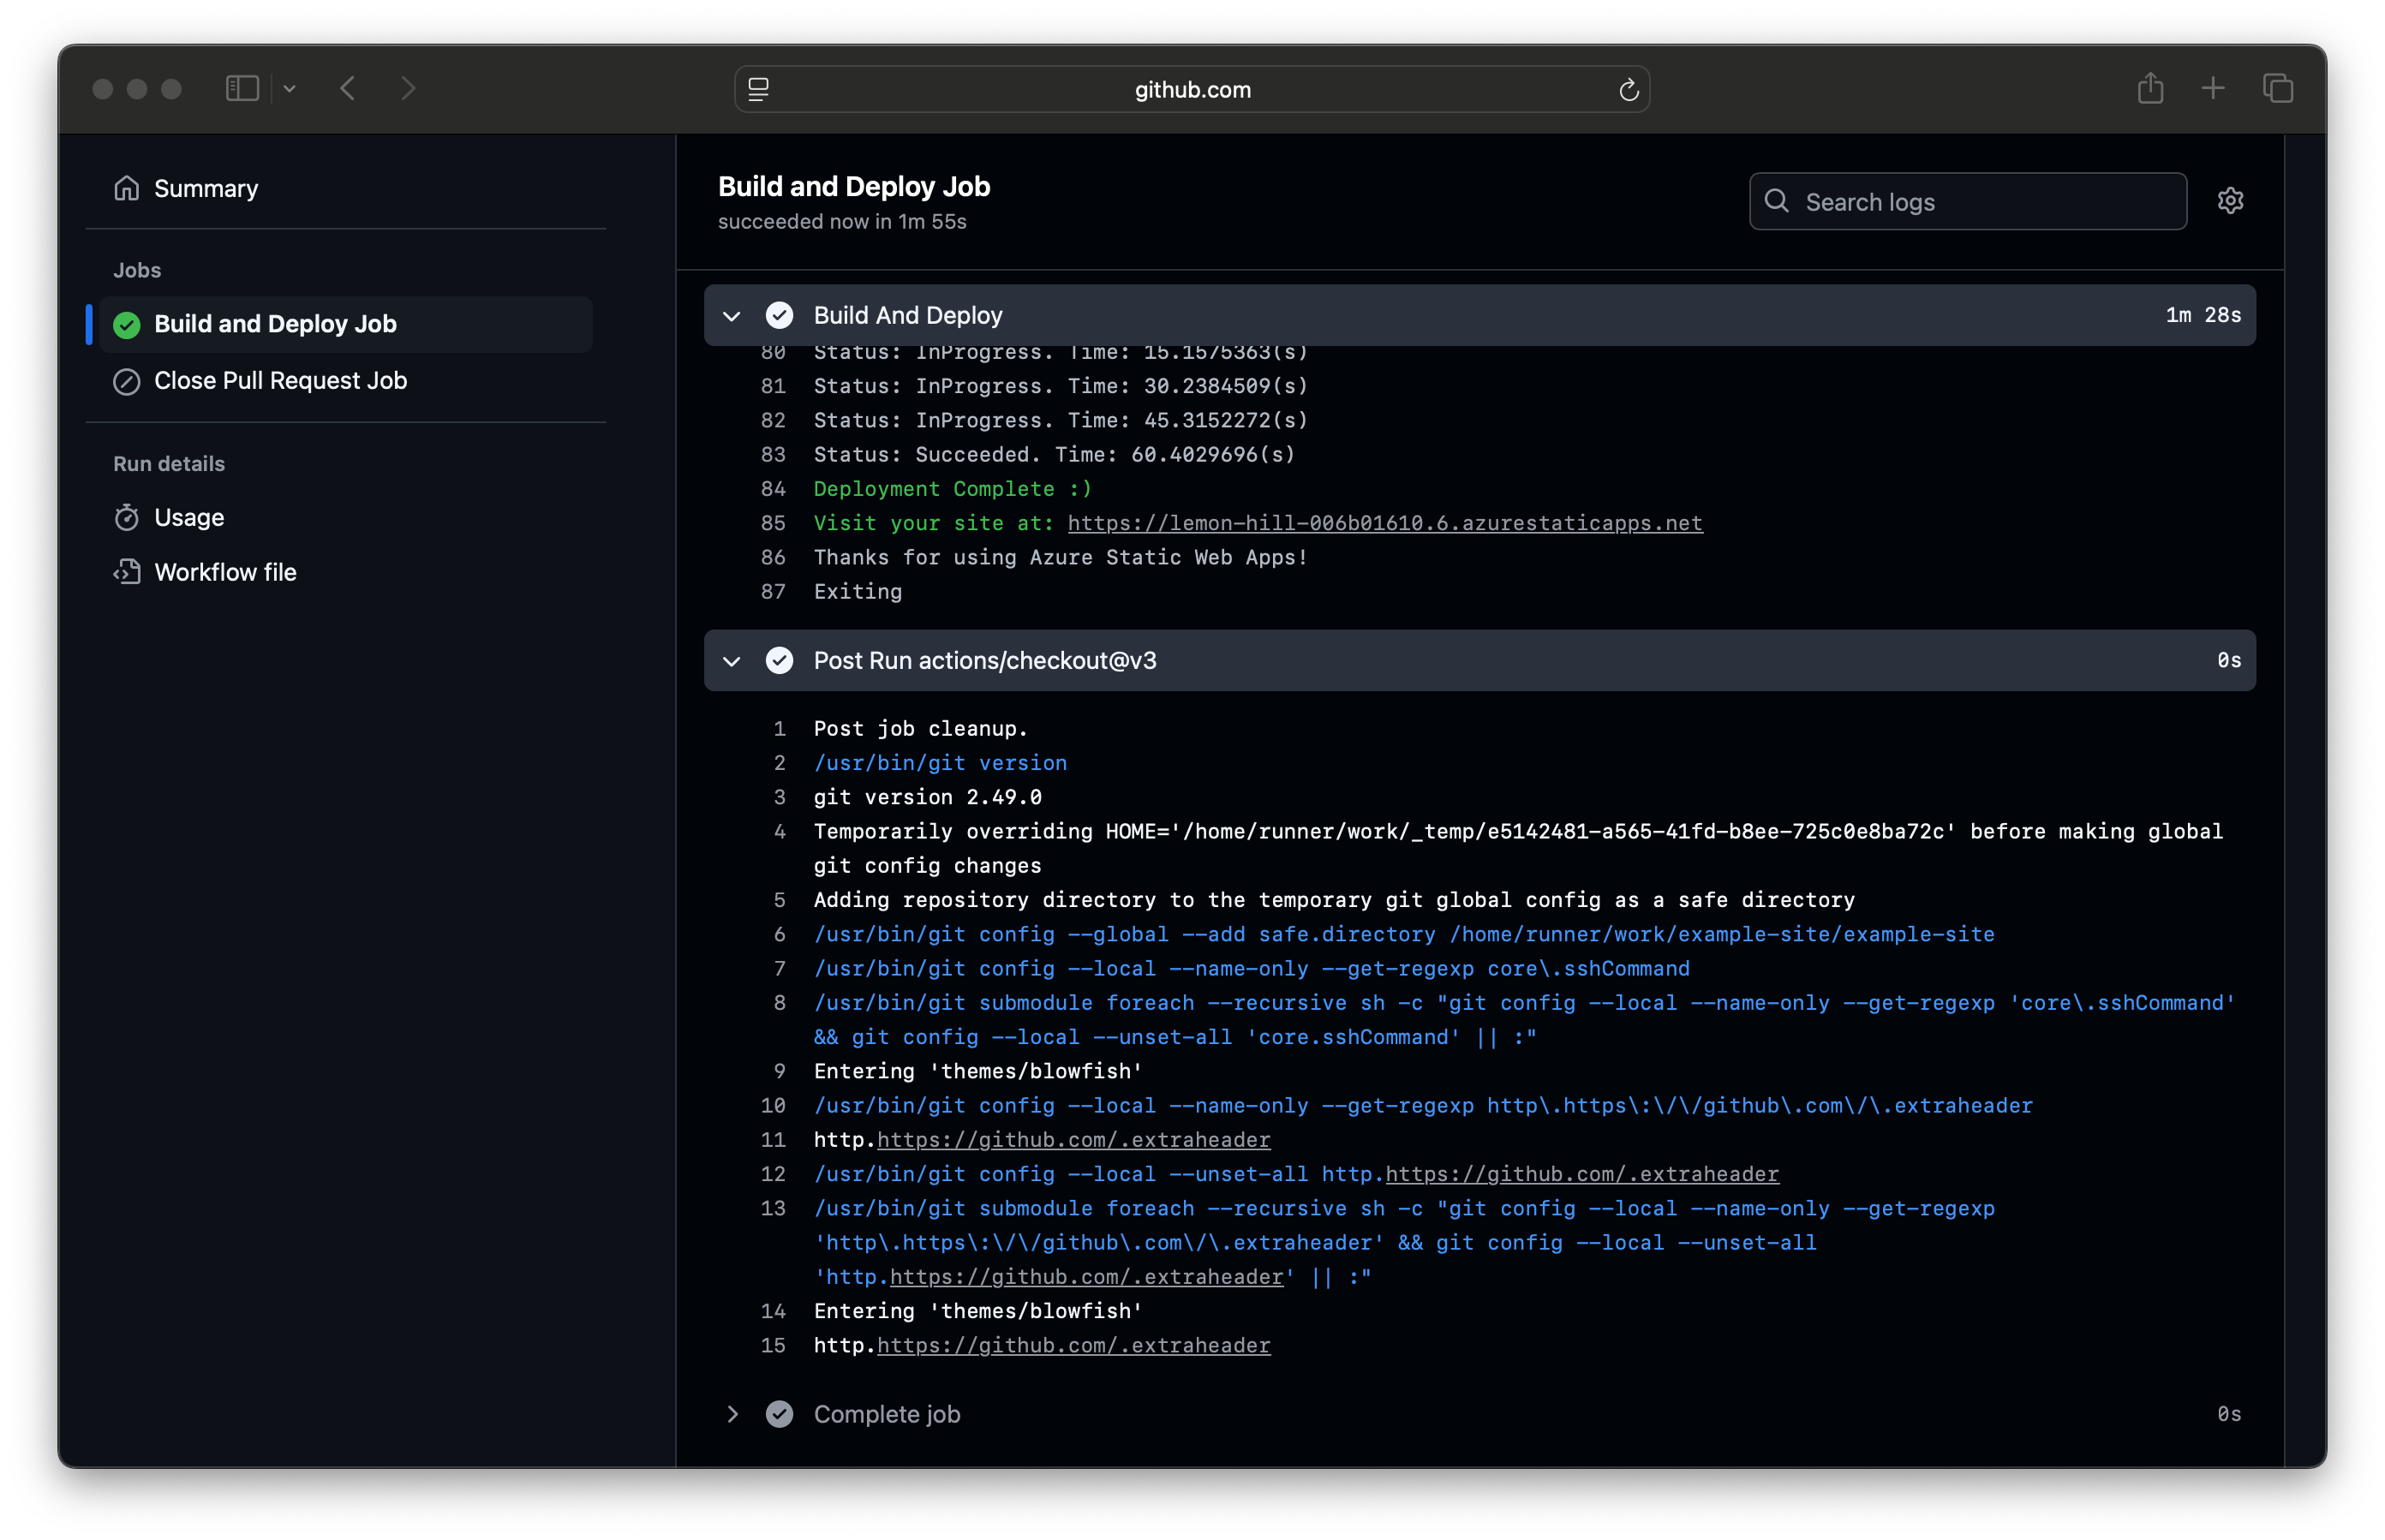The image size is (2385, 1540).
Task: Go forward with the Safari forward arrow
Action: pos(408,89)
